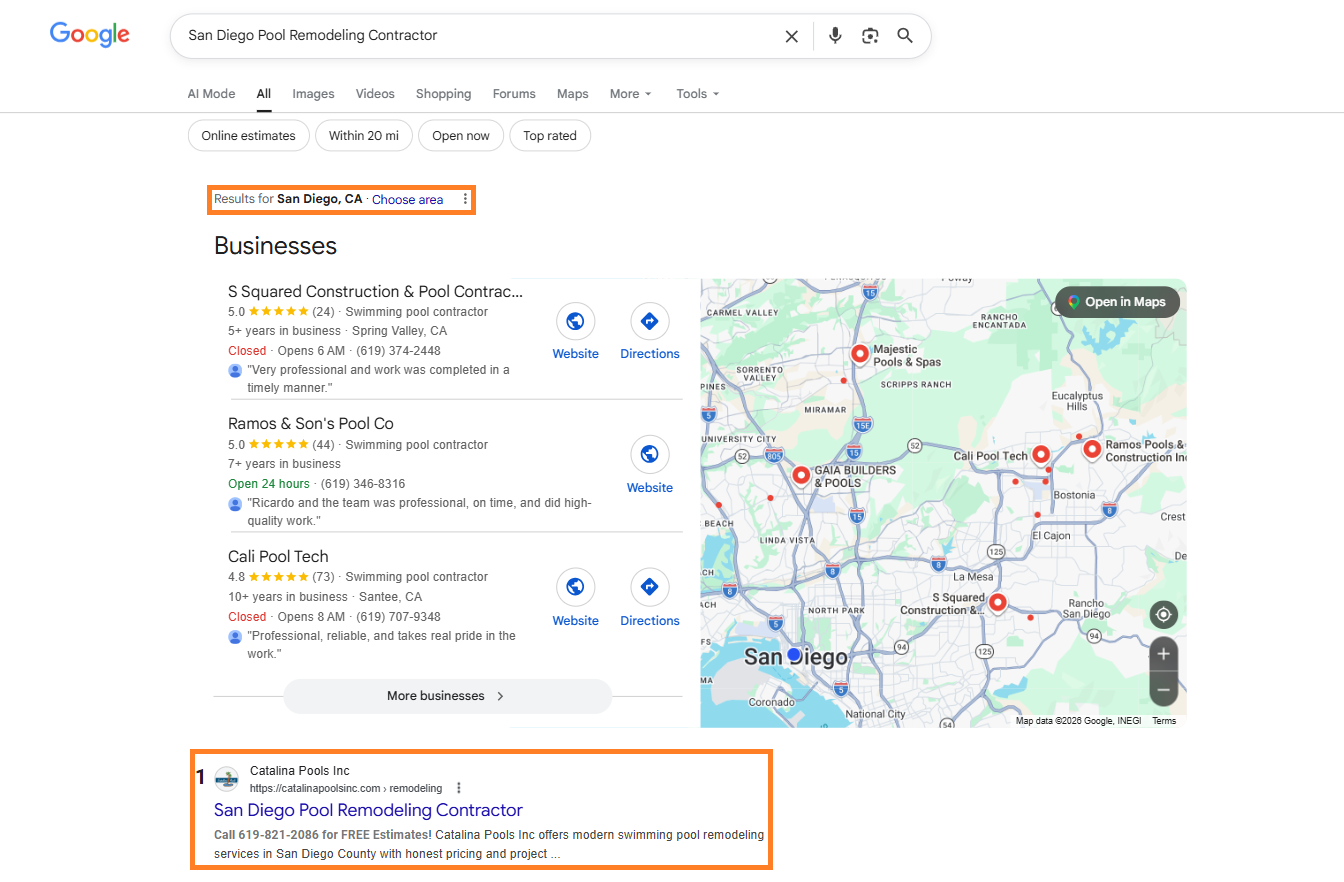Open the three-dot menu for Catalina Pools result

(x=459, y=788)
